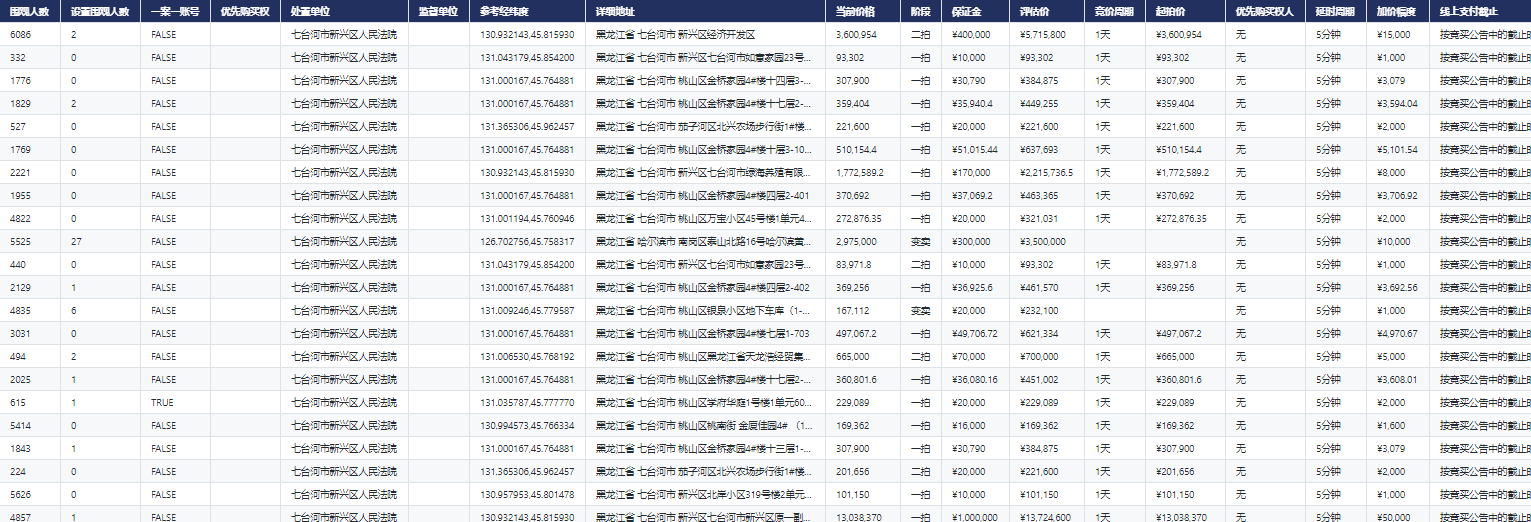Click the 监督单位 column header
The width and height of the screenshot is (1531, 522).
tap(439, 11)
